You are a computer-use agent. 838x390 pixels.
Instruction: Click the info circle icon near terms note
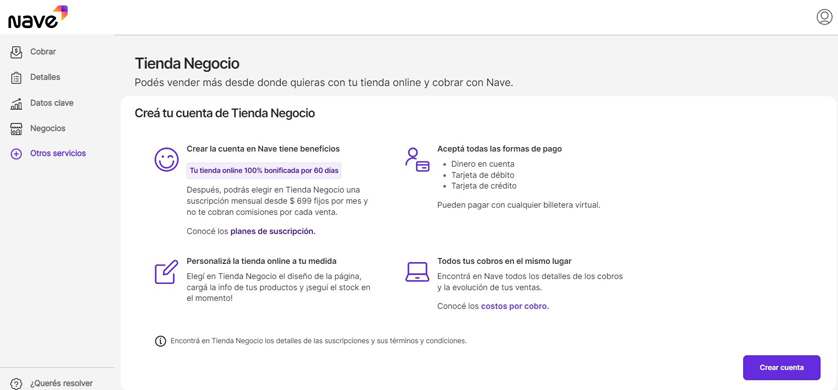tap(160, 341)
